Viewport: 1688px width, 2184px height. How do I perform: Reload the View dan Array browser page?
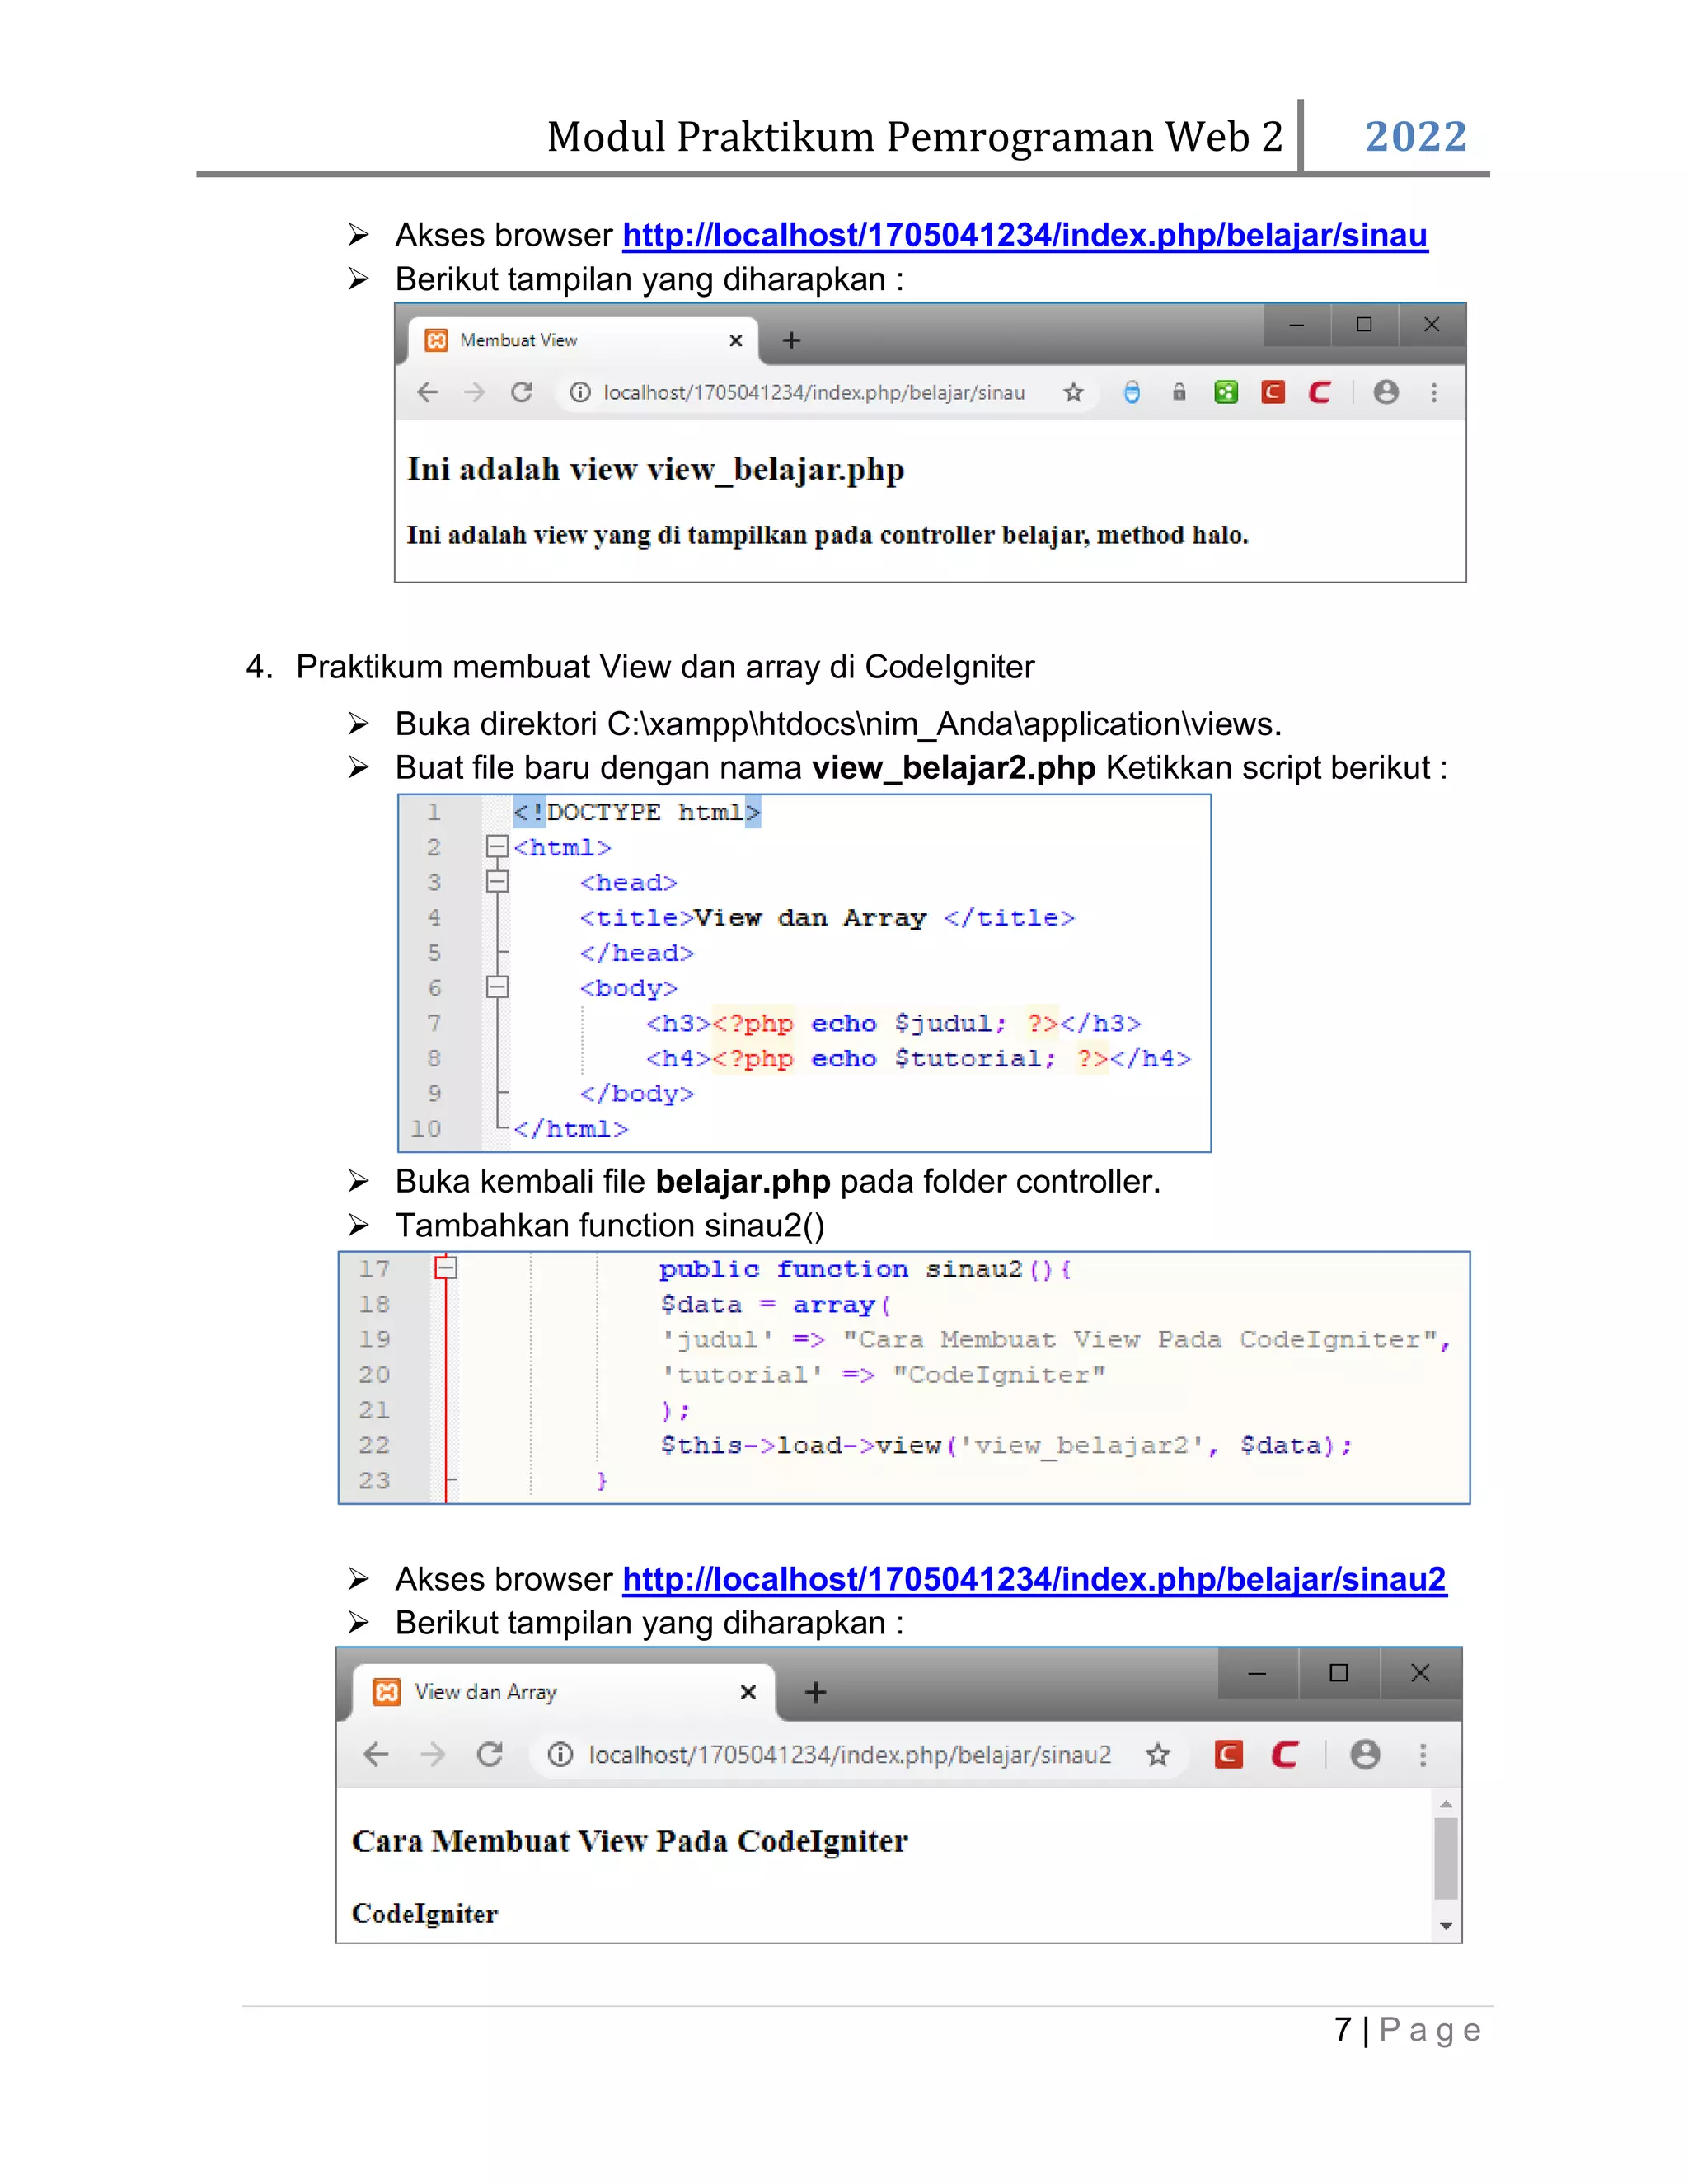(x=489, y=1754)
